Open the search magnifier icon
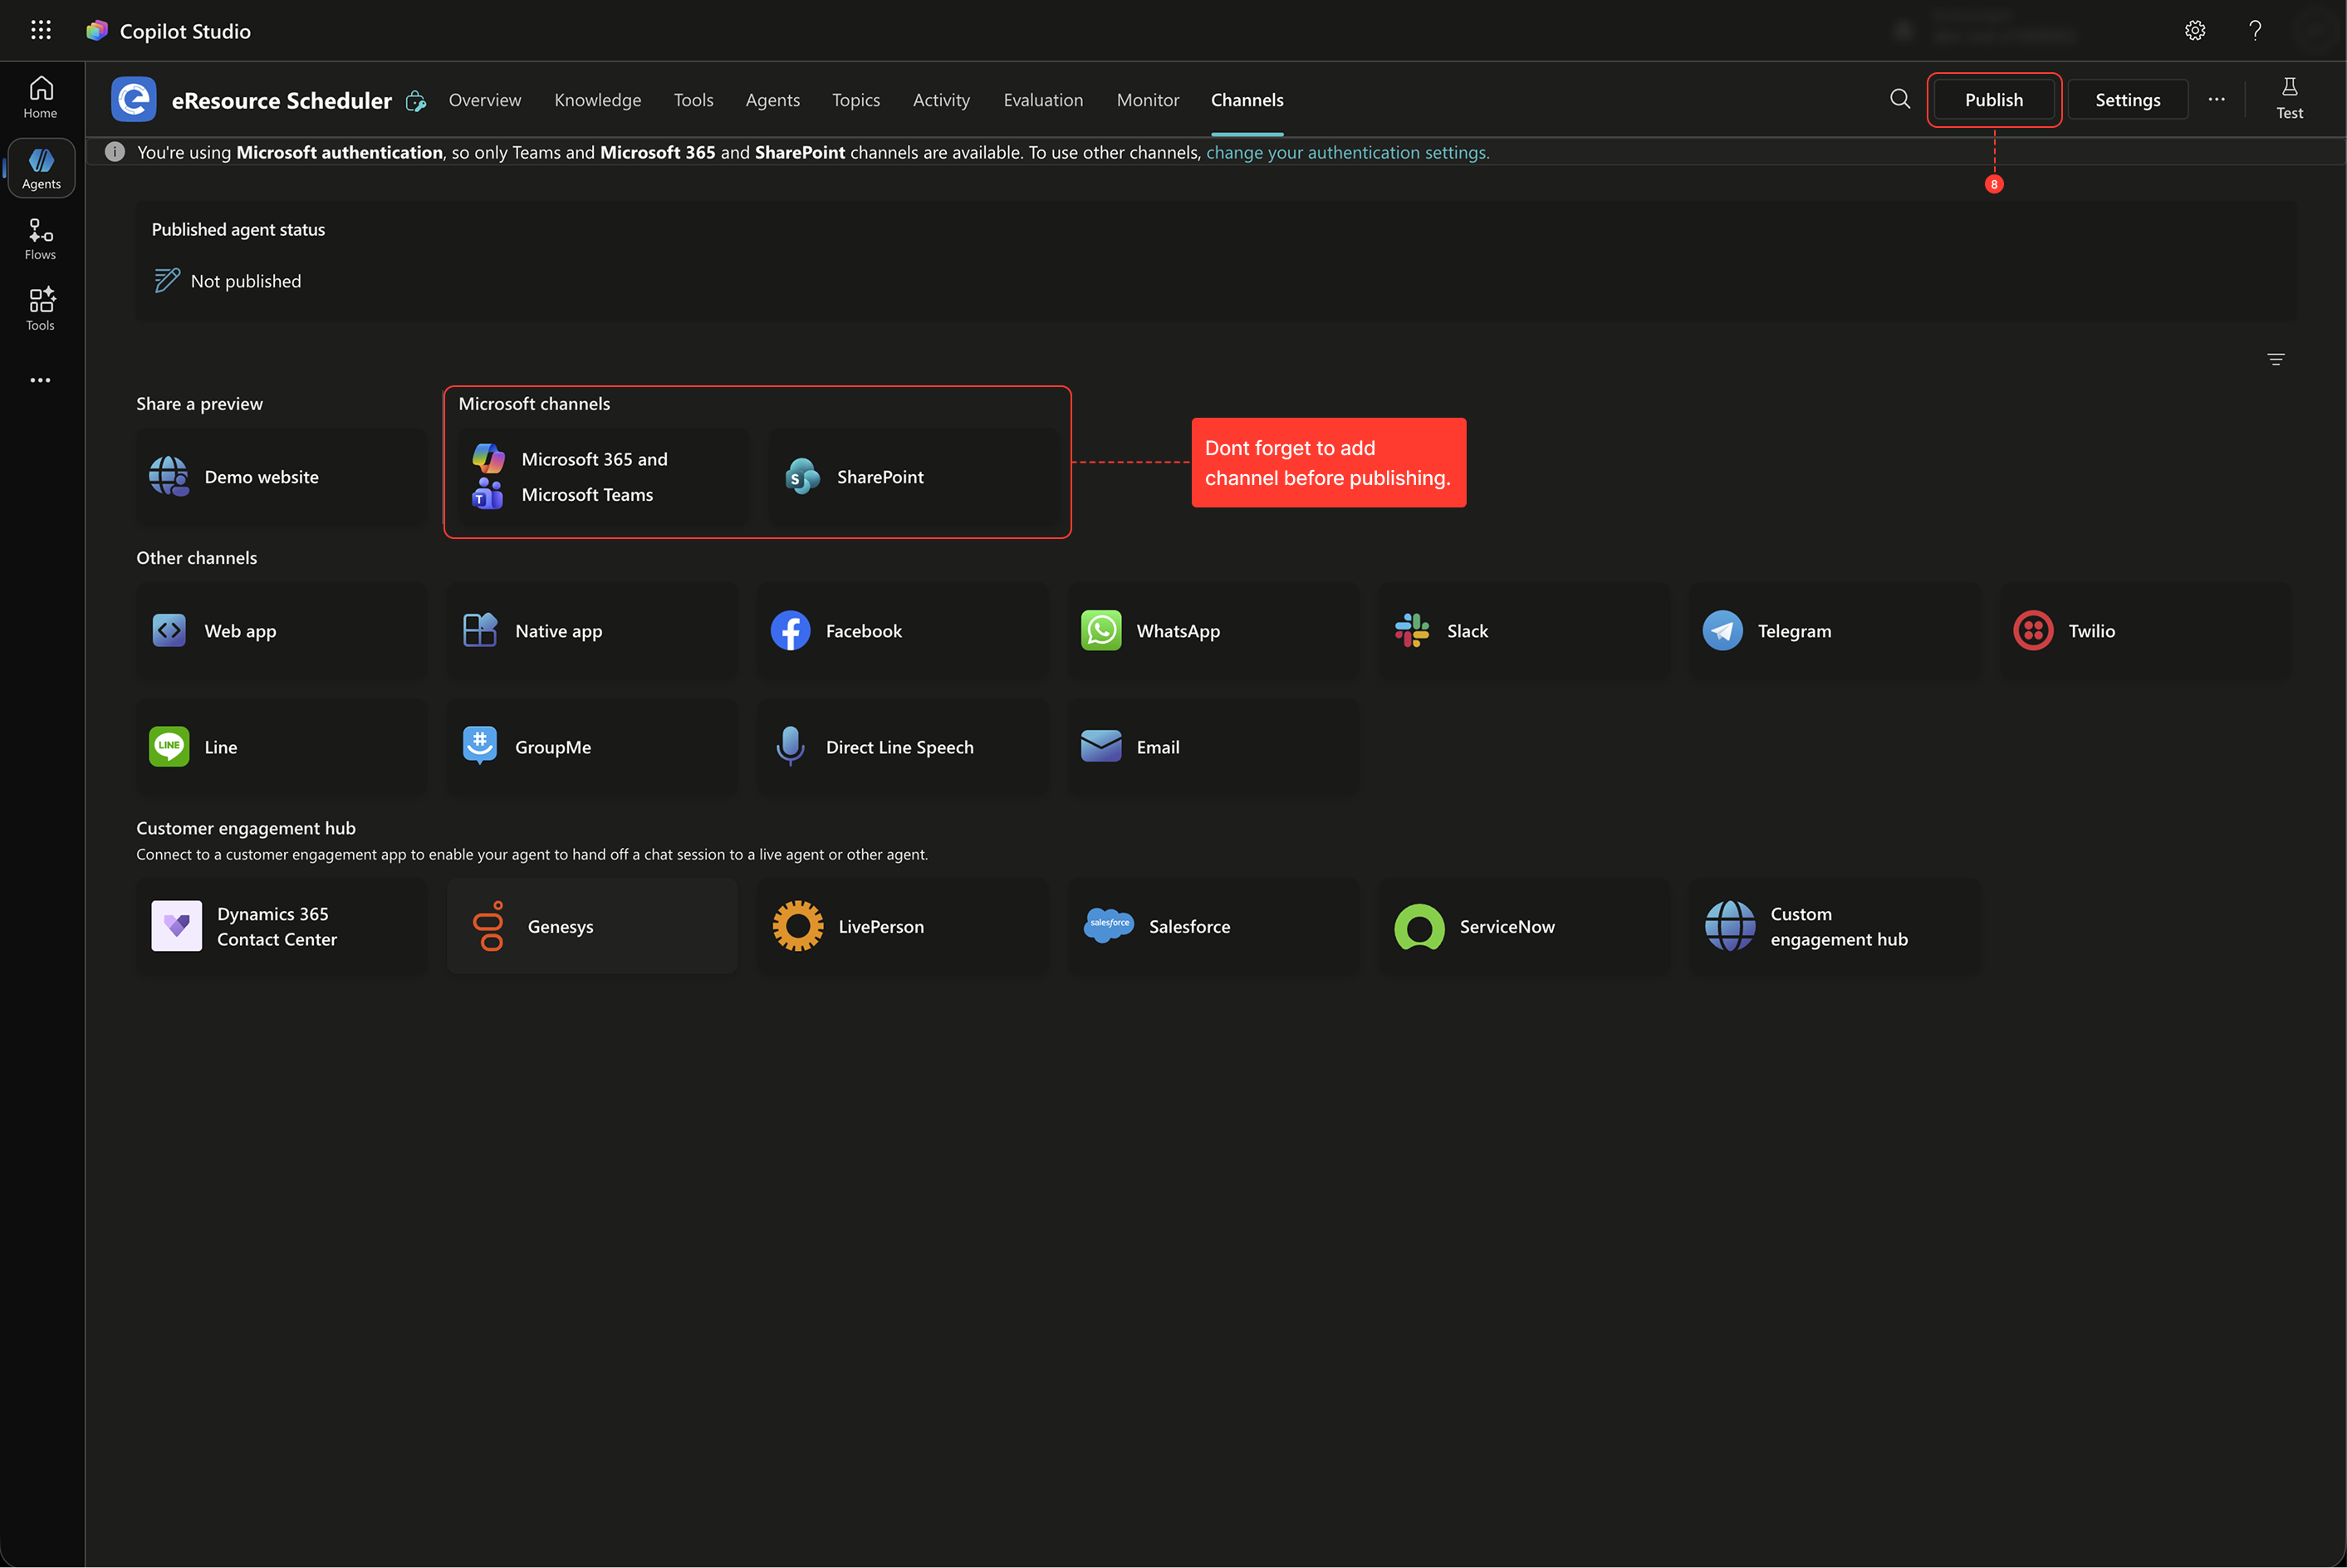2347x1568 pixels. point(1900,99)
